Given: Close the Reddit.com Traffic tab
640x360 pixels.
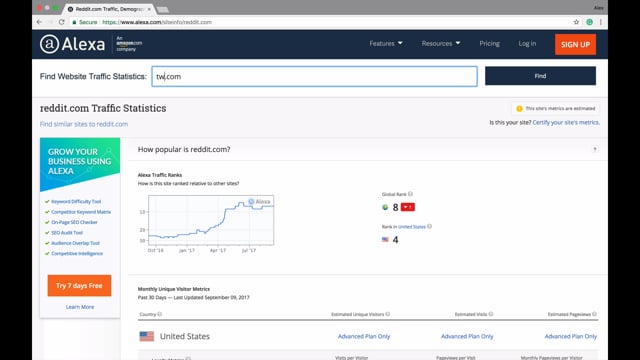Looking at the screenshot, I should click(x=149, y=9).
